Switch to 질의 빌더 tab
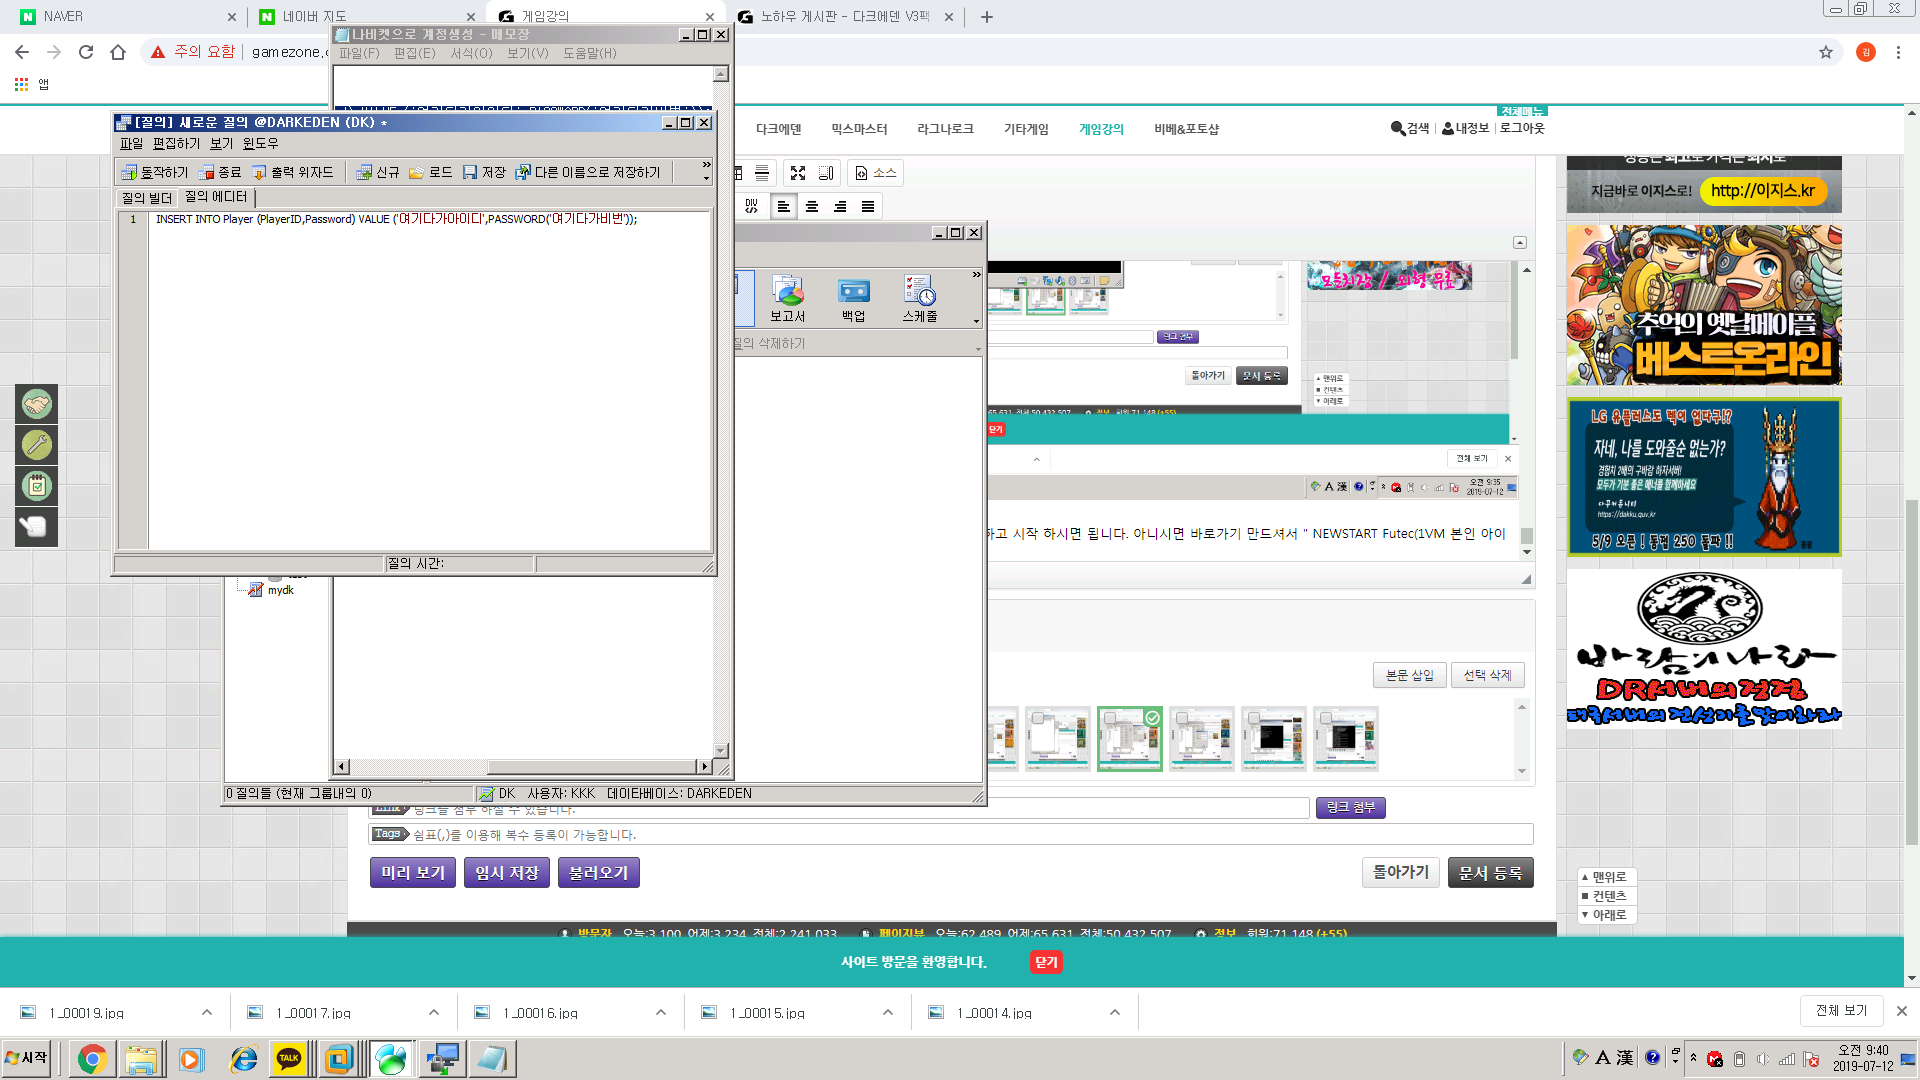The image size is (1920, 1080). pyautogui.click(x=147, y=198)
